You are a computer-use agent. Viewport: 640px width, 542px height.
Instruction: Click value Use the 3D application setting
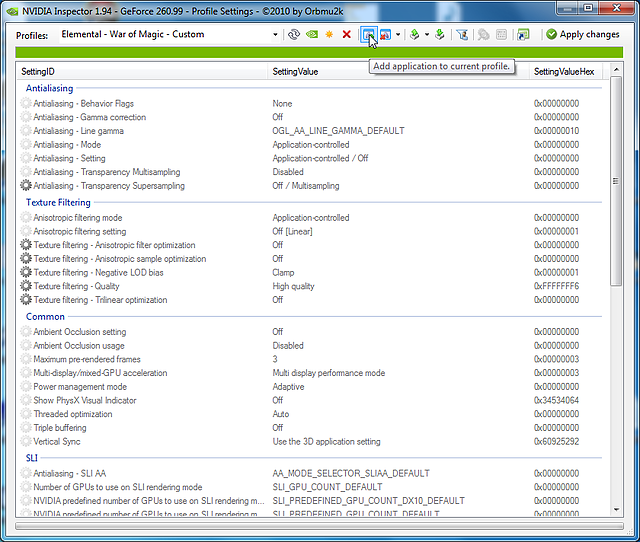point(327,442)
